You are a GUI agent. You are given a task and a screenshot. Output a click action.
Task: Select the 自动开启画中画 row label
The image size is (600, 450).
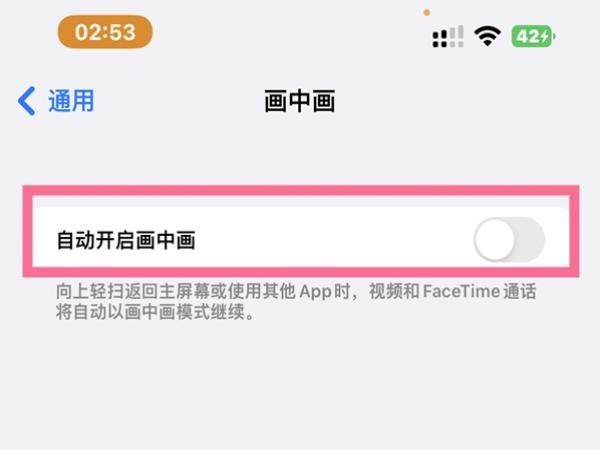(126, 240)
